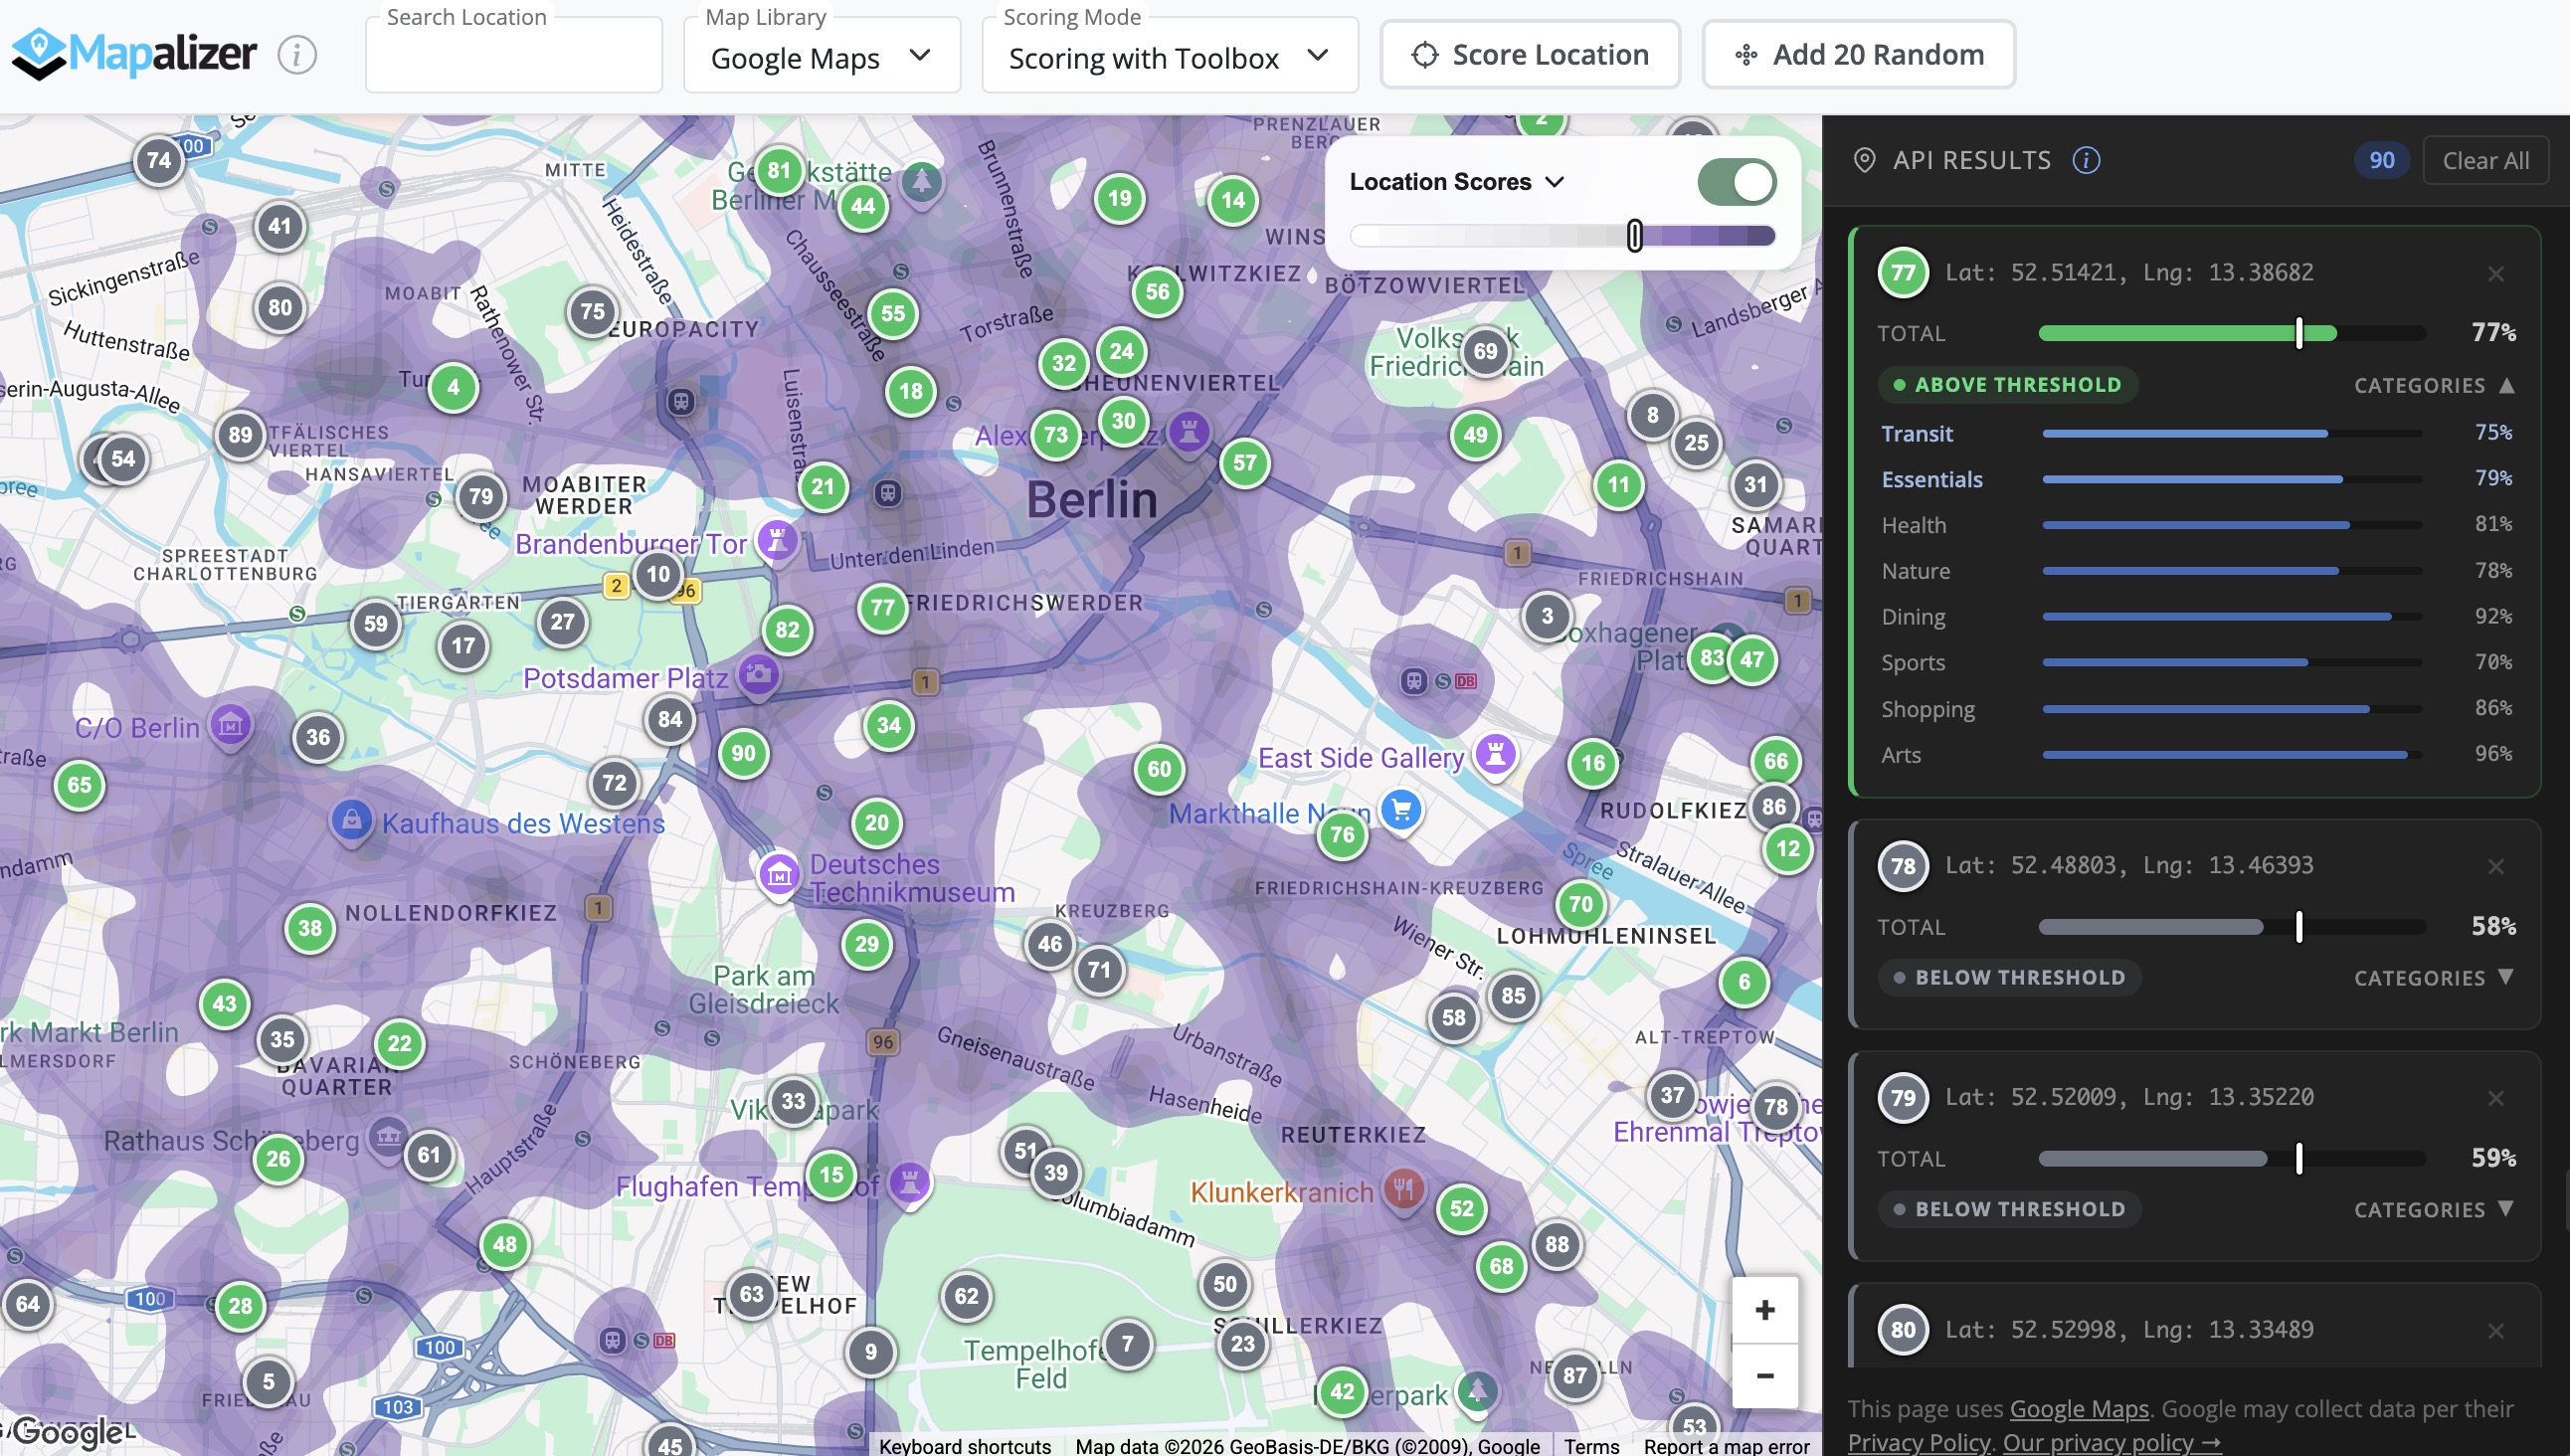Remove result 78 with its X icon
Image resolution: width=2570 pixels, height=1456 pixels.
[x=2495, y=866]
